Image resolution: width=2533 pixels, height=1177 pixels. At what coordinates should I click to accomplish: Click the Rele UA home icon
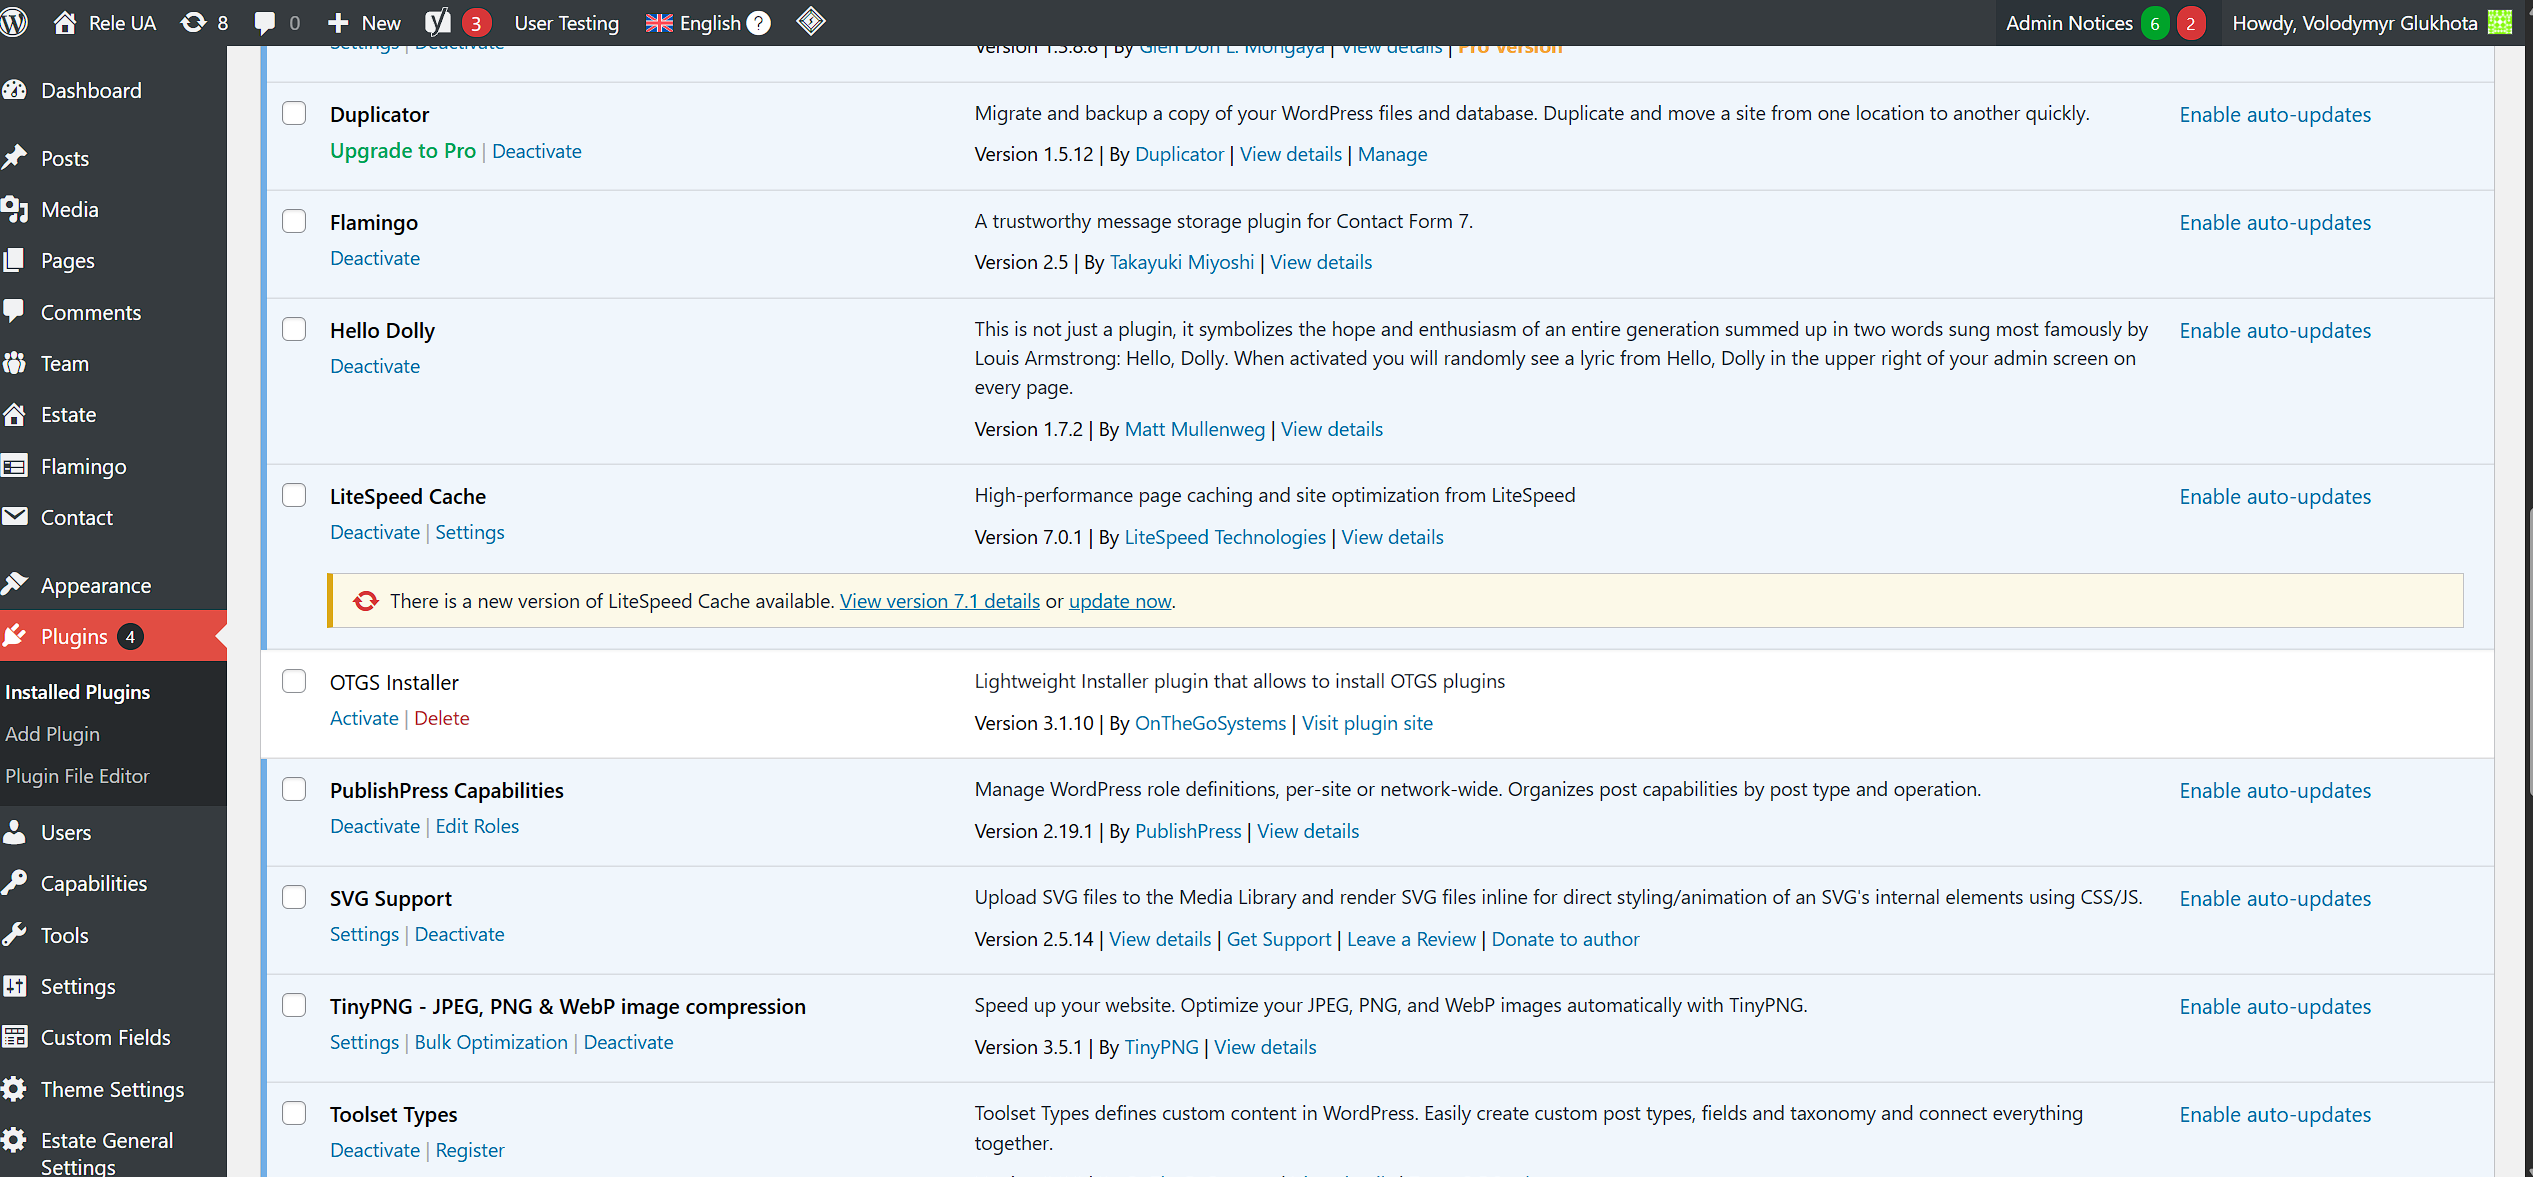(65, 22)
